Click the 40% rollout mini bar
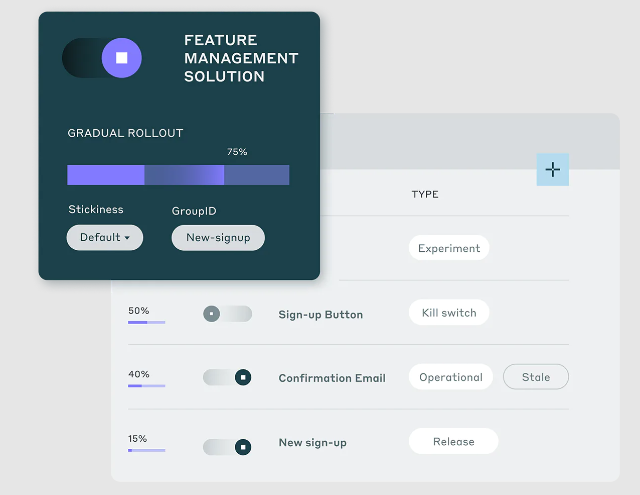Viewport: 640px width, 495px height. (147, 386)
